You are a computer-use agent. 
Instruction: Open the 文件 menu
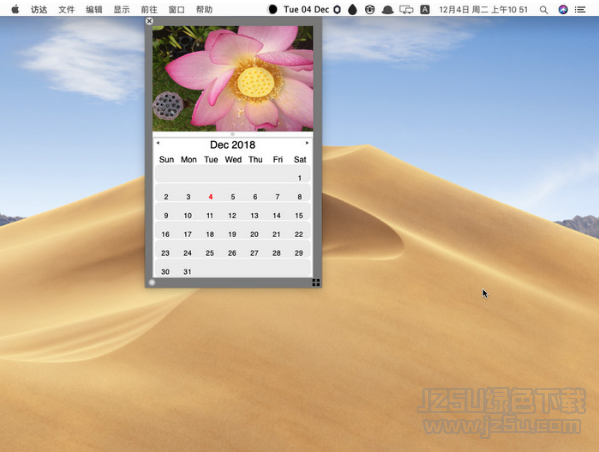coord(66,10)
